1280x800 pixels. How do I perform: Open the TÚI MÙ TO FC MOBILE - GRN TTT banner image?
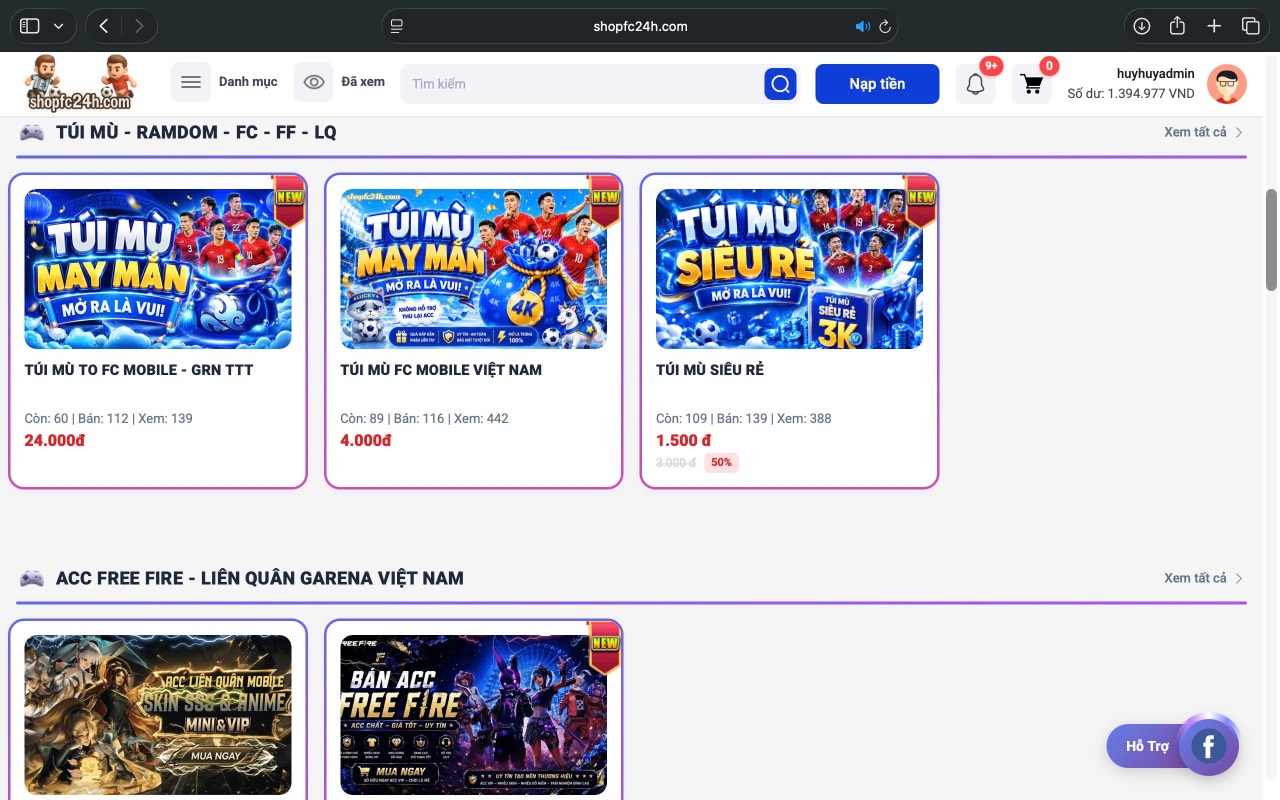pos(158,269)
